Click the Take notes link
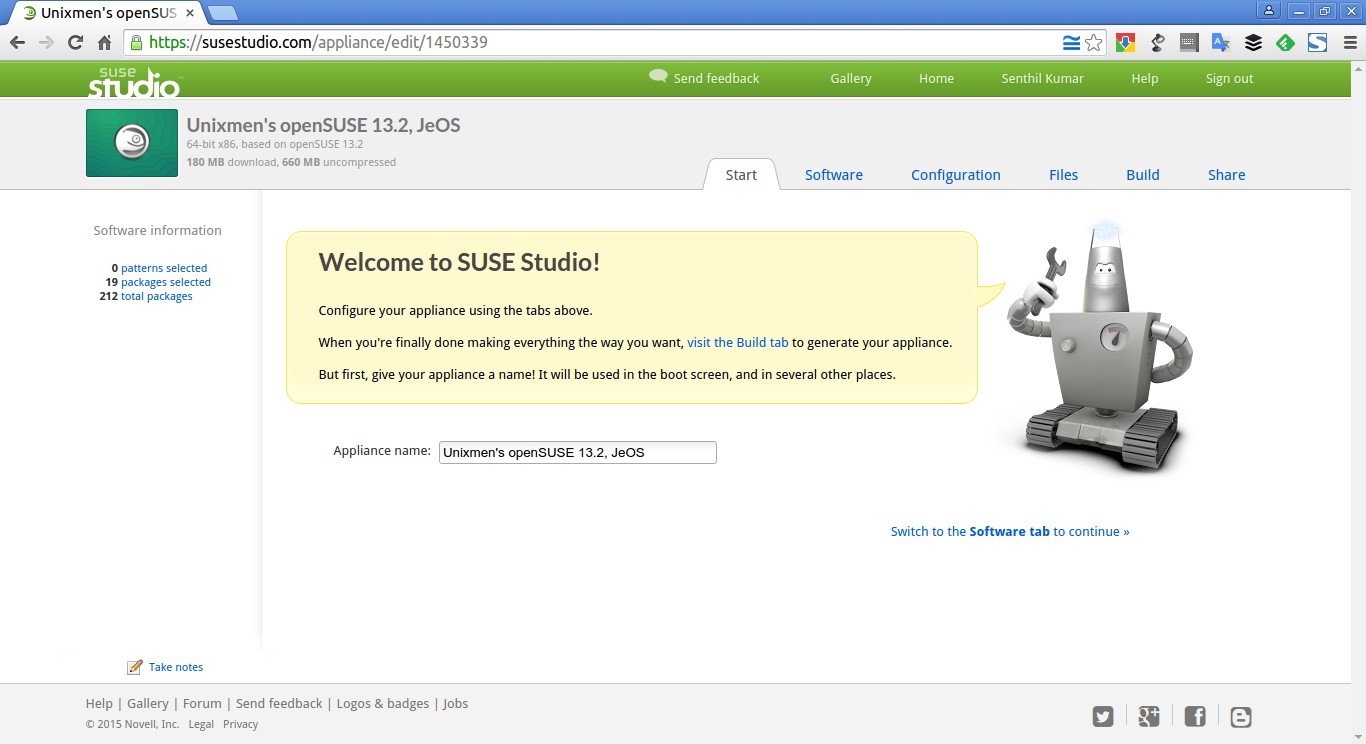 [x=176, y=667]
